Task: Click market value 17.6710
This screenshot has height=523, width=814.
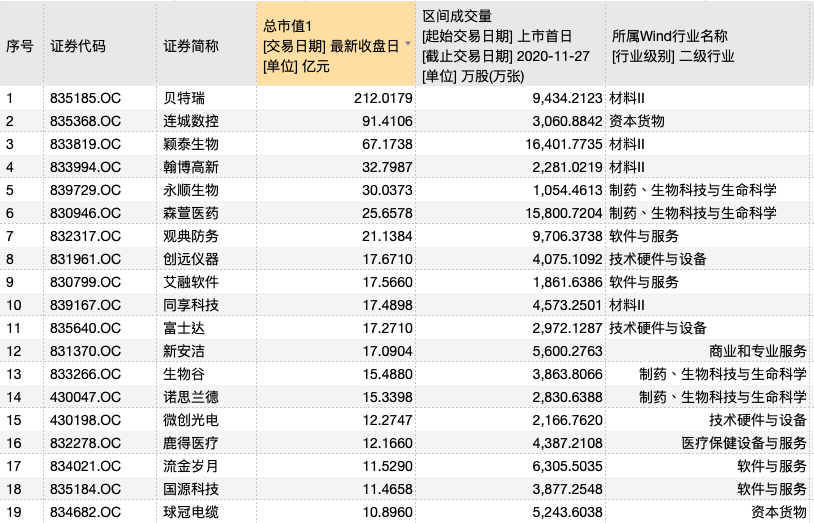Action: [x=387, y=259]
